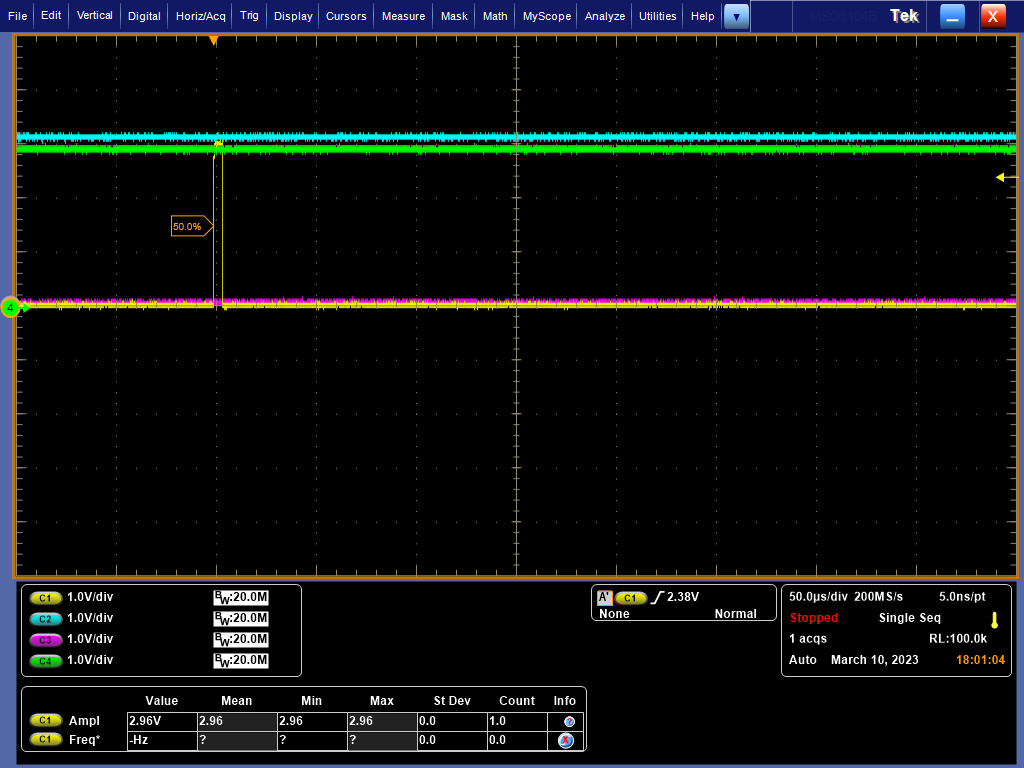Open the Cursors menu

tap(346, 16)
